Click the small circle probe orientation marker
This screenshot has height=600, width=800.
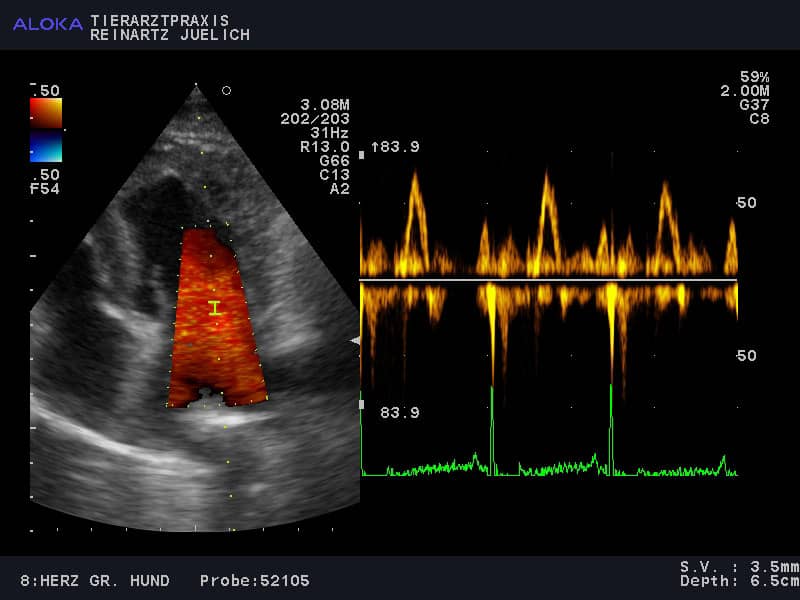(227, 90)
